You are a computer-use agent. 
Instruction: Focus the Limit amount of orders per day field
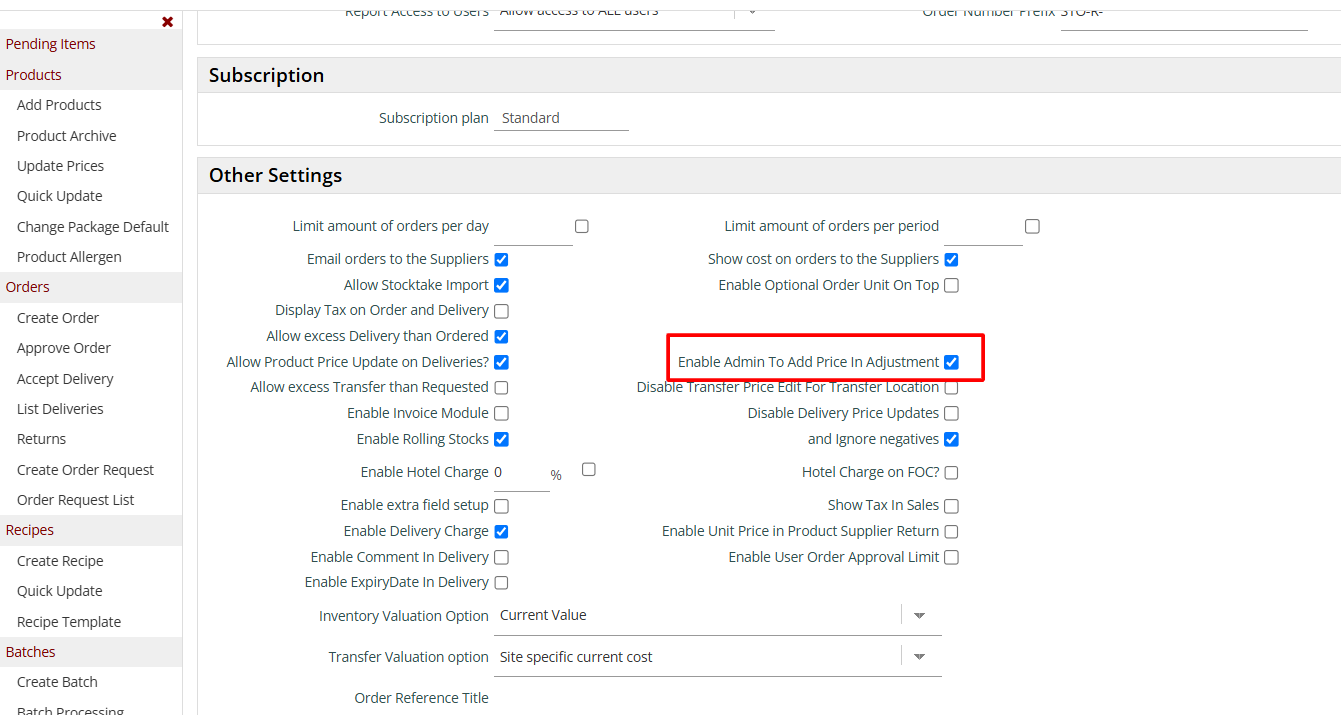point(532,227)
